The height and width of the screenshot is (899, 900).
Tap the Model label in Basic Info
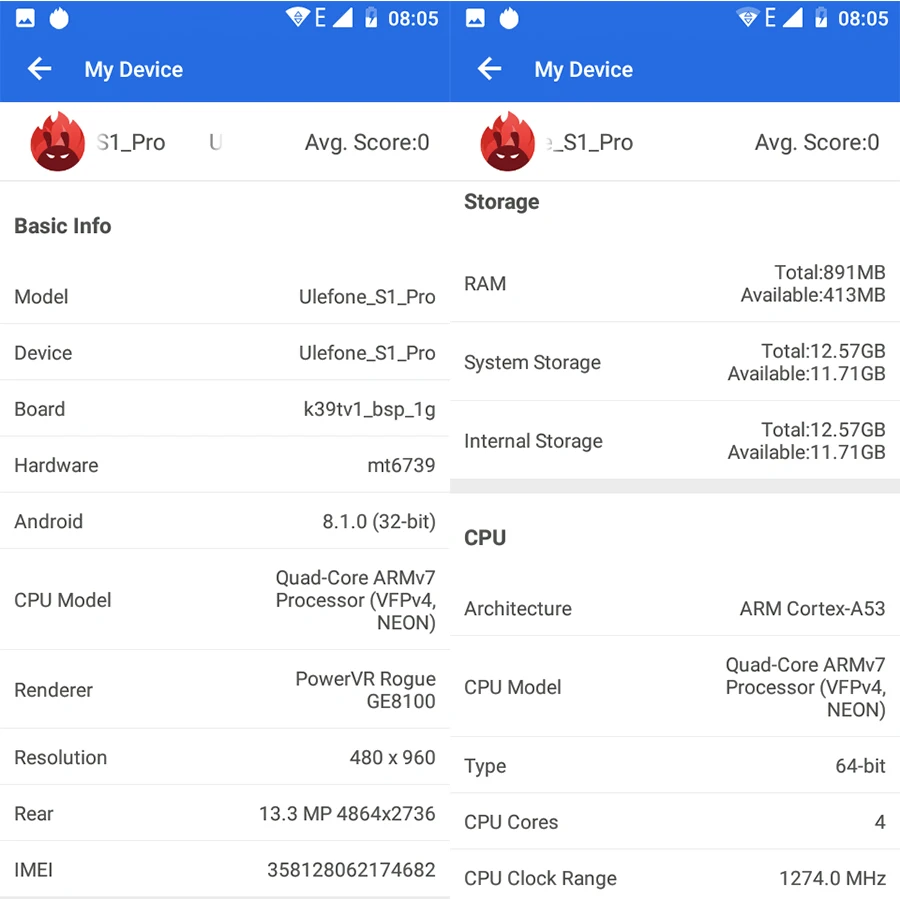[41, 297]
